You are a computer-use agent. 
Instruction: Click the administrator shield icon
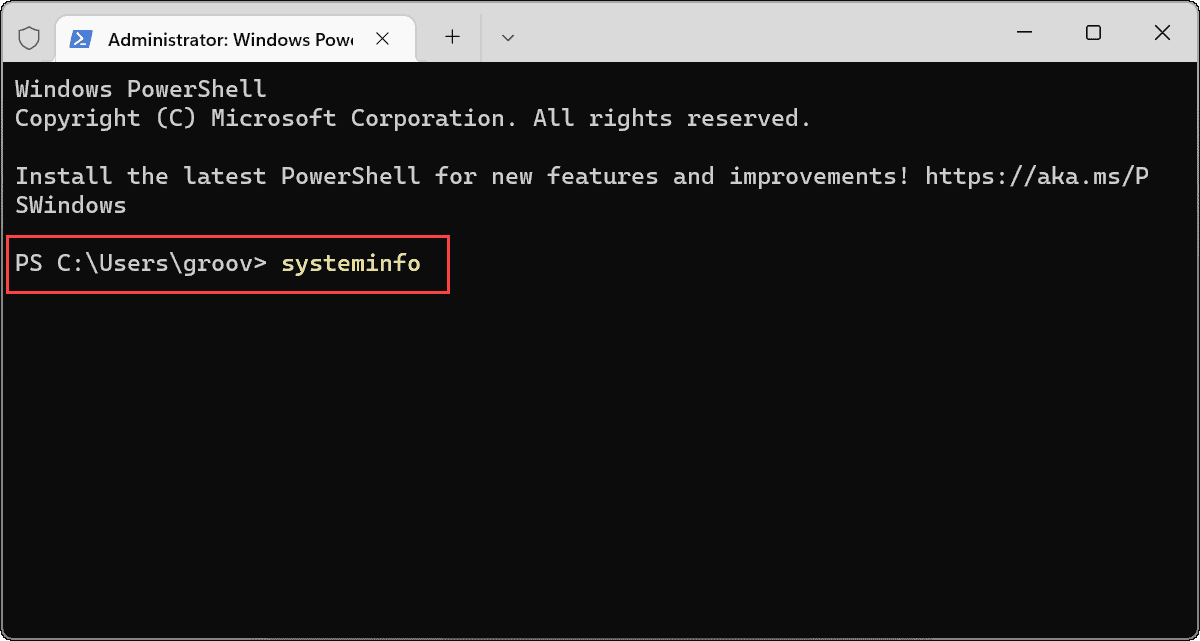[29, 37]
